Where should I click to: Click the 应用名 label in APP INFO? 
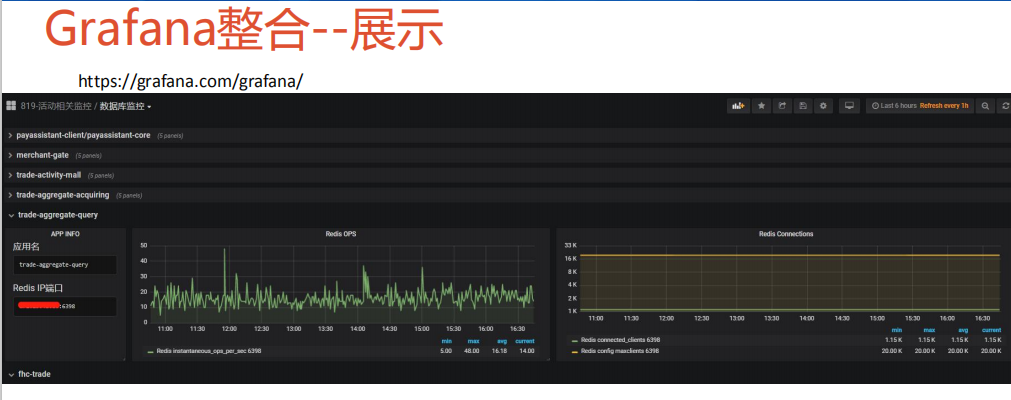tap(26, 247)
